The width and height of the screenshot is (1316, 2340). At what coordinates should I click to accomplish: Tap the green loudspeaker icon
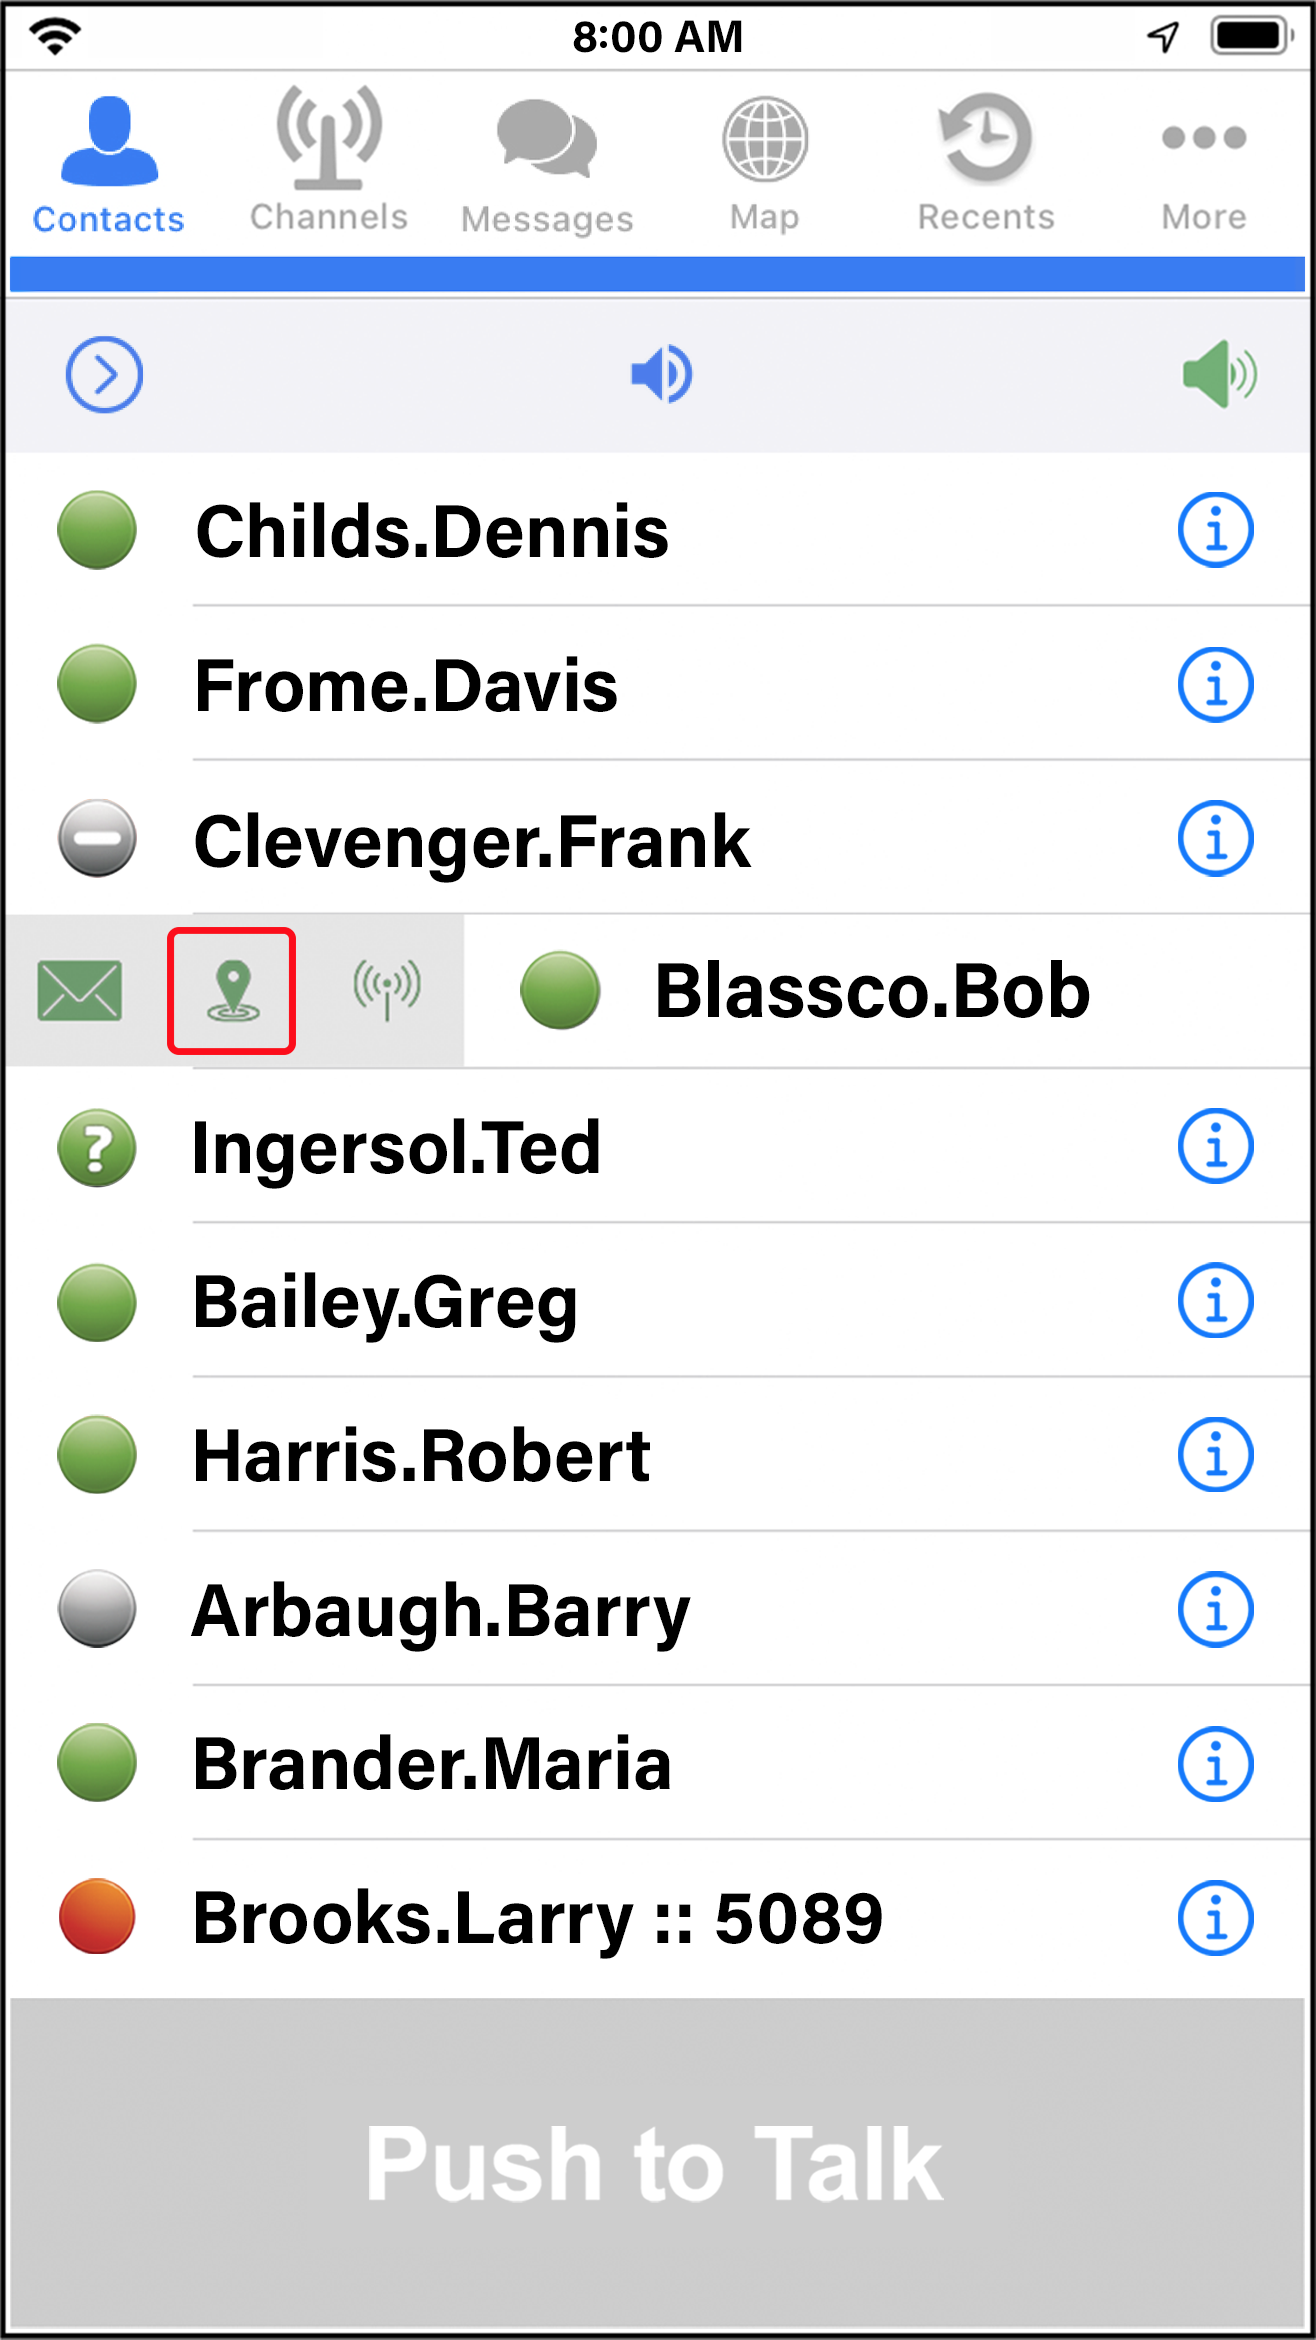click(1220, 375)
